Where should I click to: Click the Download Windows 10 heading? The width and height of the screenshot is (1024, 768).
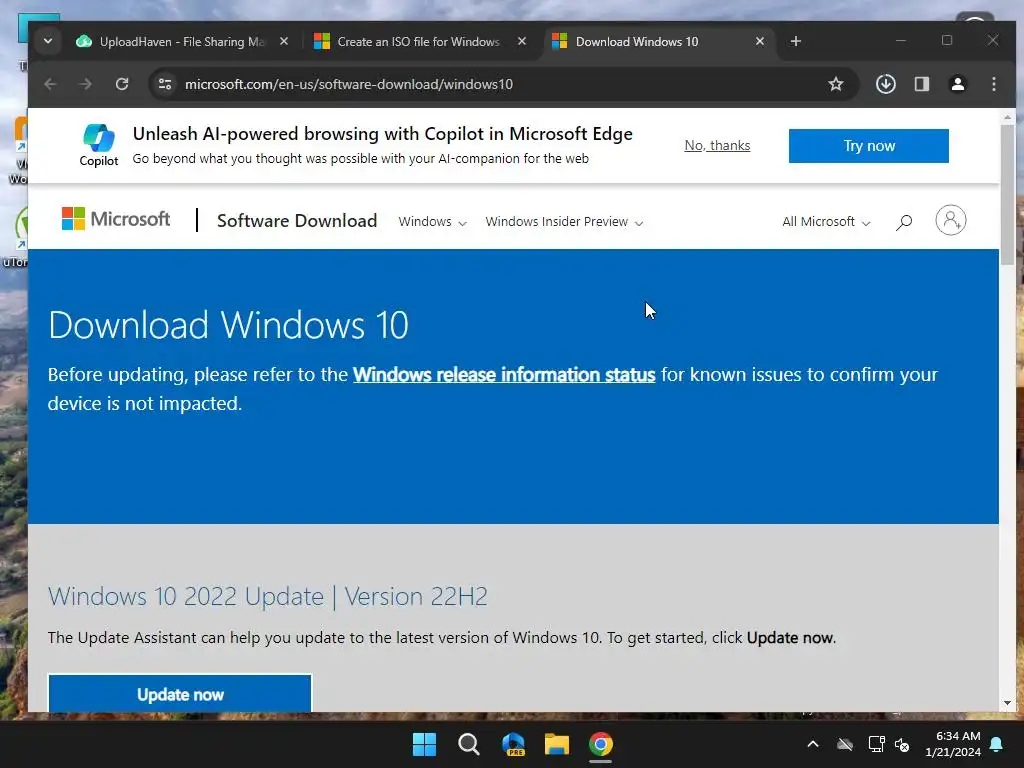point(229,325)
